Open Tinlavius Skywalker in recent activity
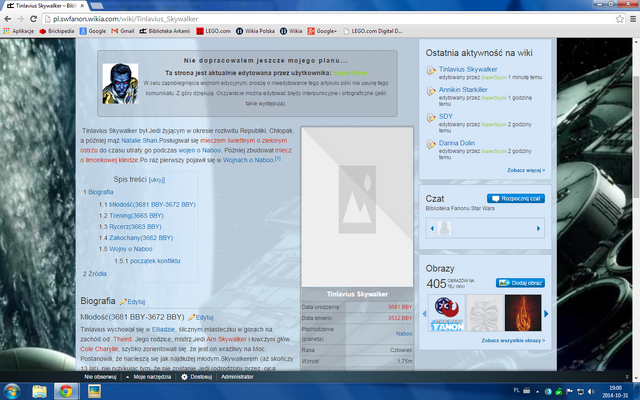 click(x=468, y=69)
